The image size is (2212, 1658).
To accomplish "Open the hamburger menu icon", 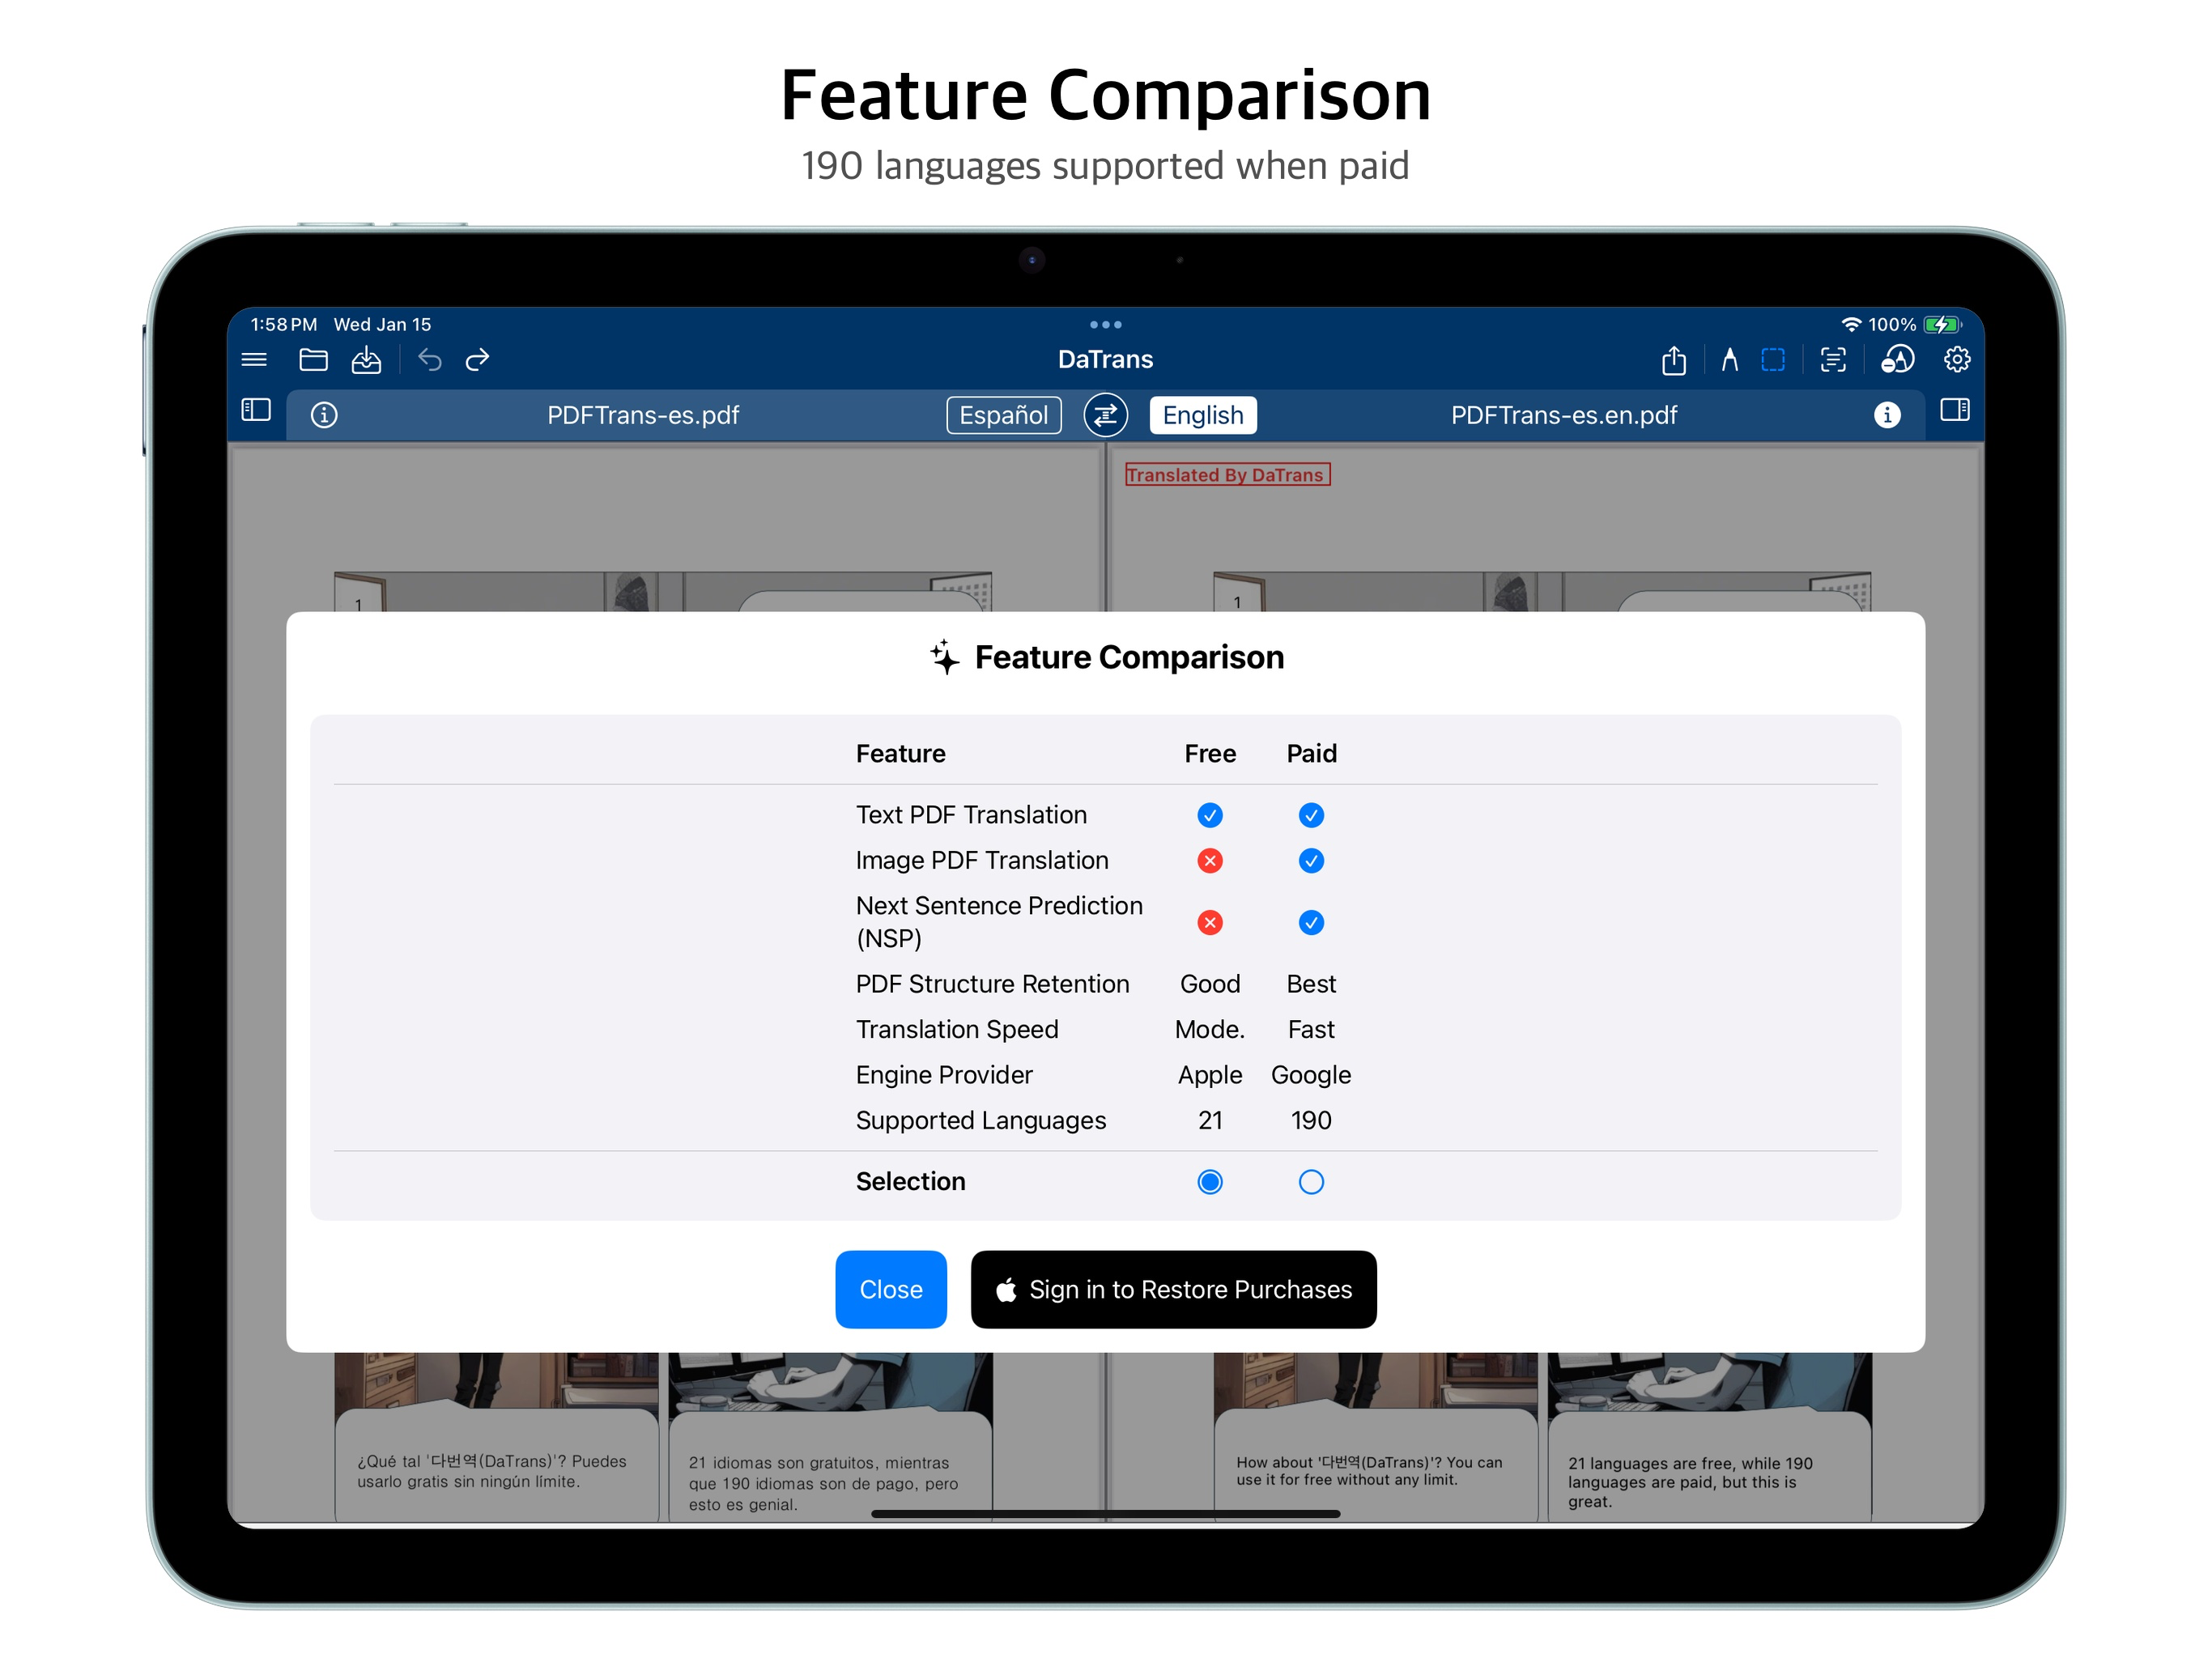I will [x=254, y=359].
